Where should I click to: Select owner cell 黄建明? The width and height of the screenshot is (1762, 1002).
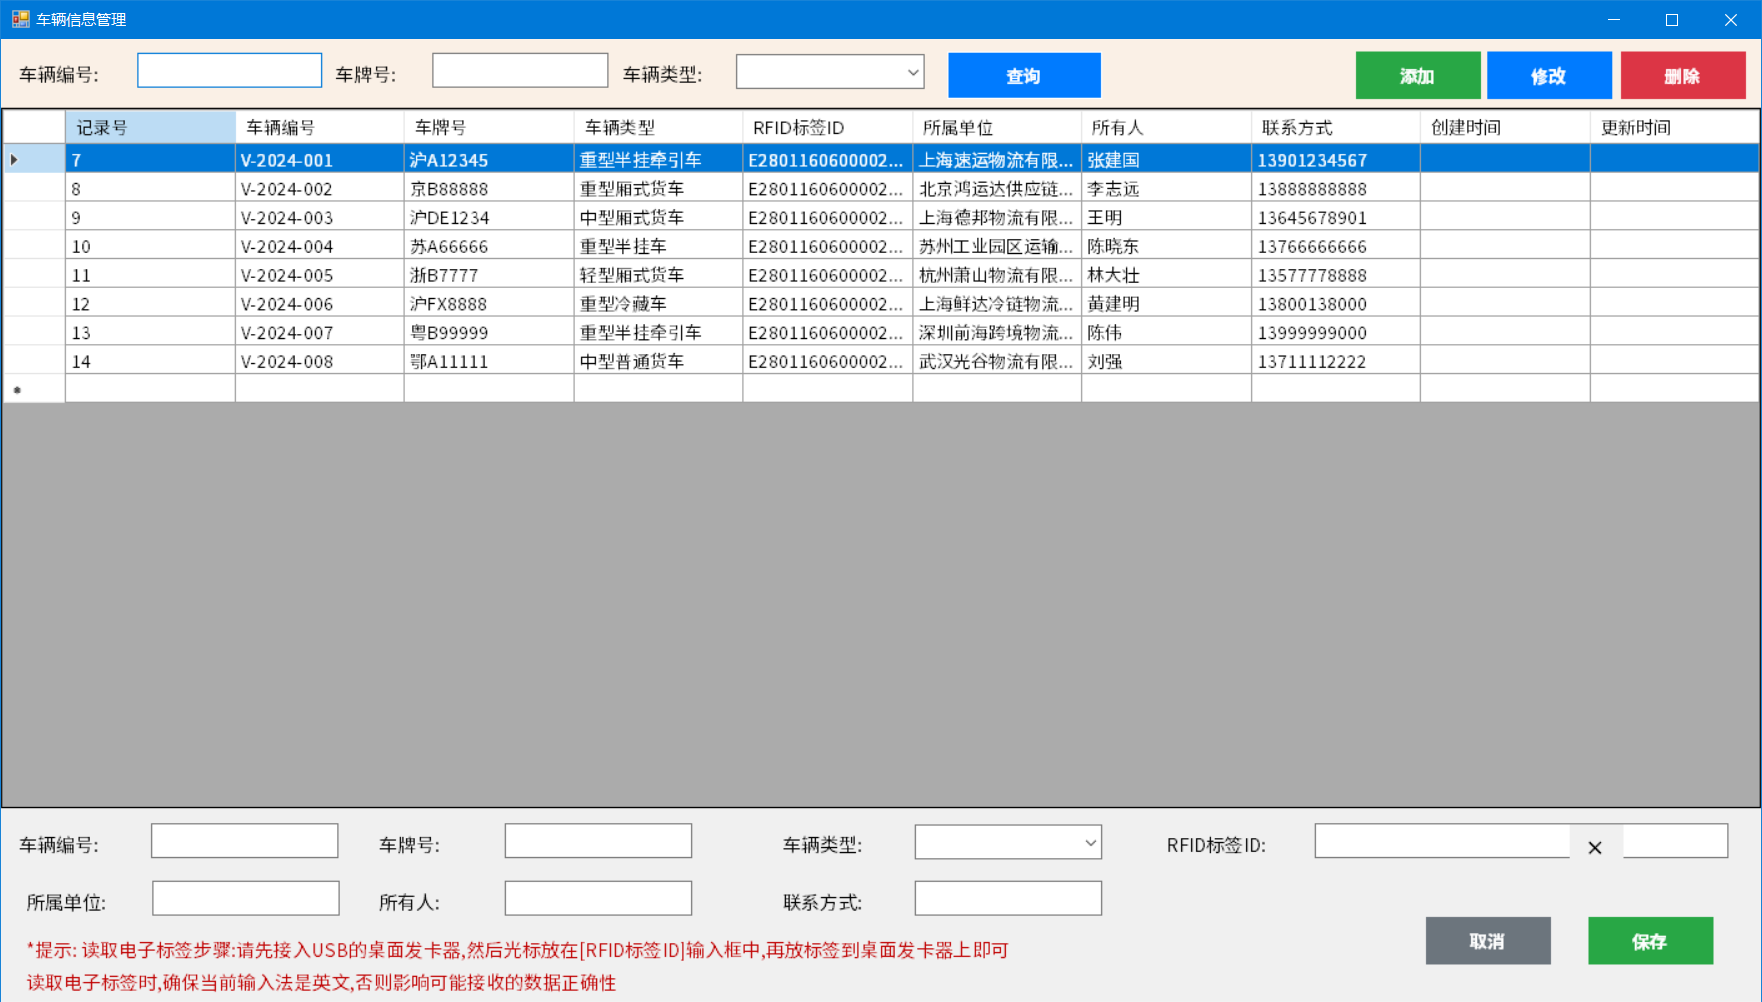pyautogui.click(x=1167, y=304)
